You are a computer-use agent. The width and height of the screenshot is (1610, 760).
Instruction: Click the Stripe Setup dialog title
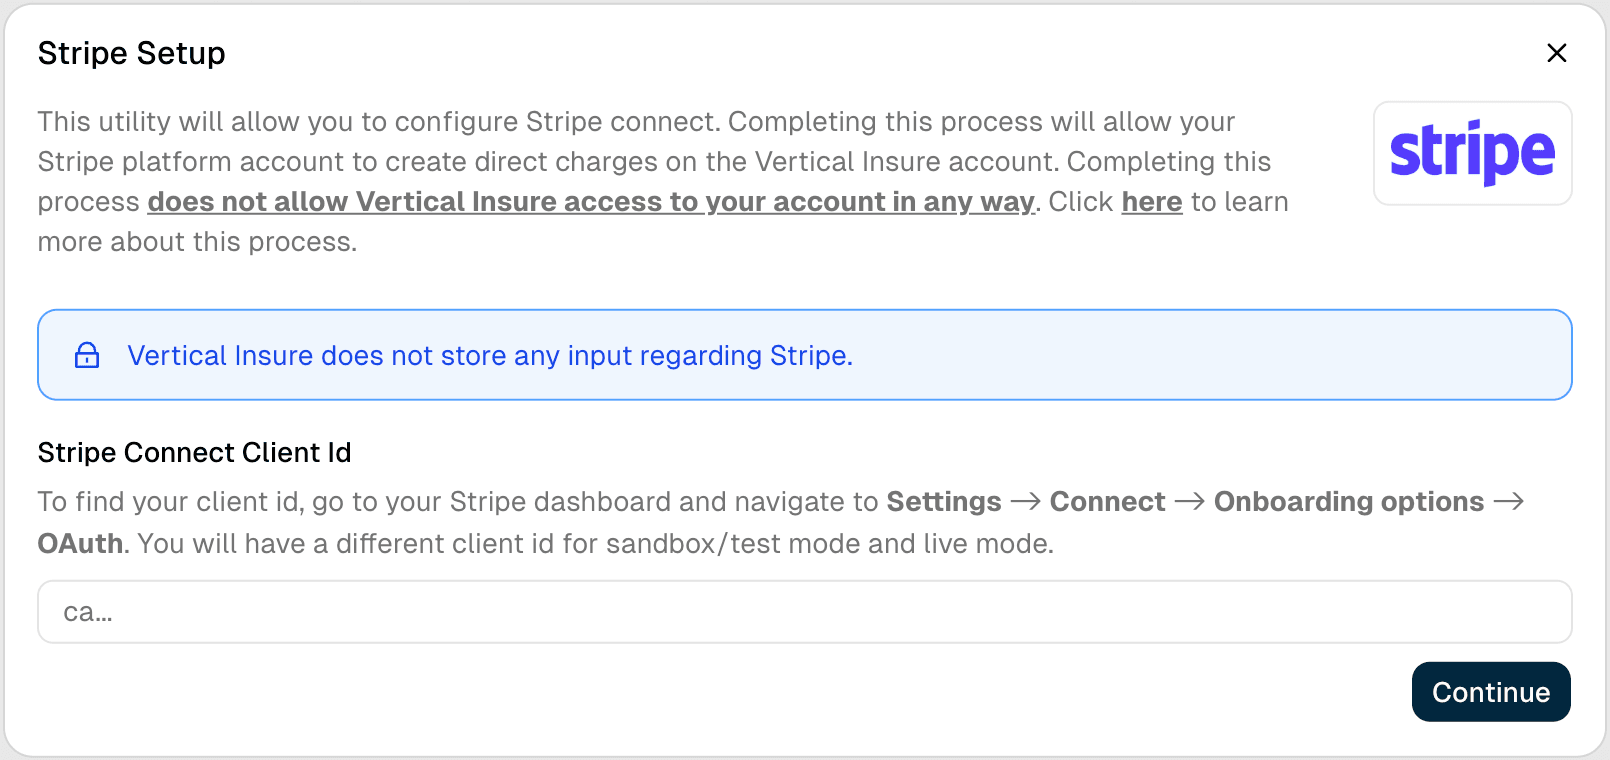pyautogui.click(x=131, y=53)
